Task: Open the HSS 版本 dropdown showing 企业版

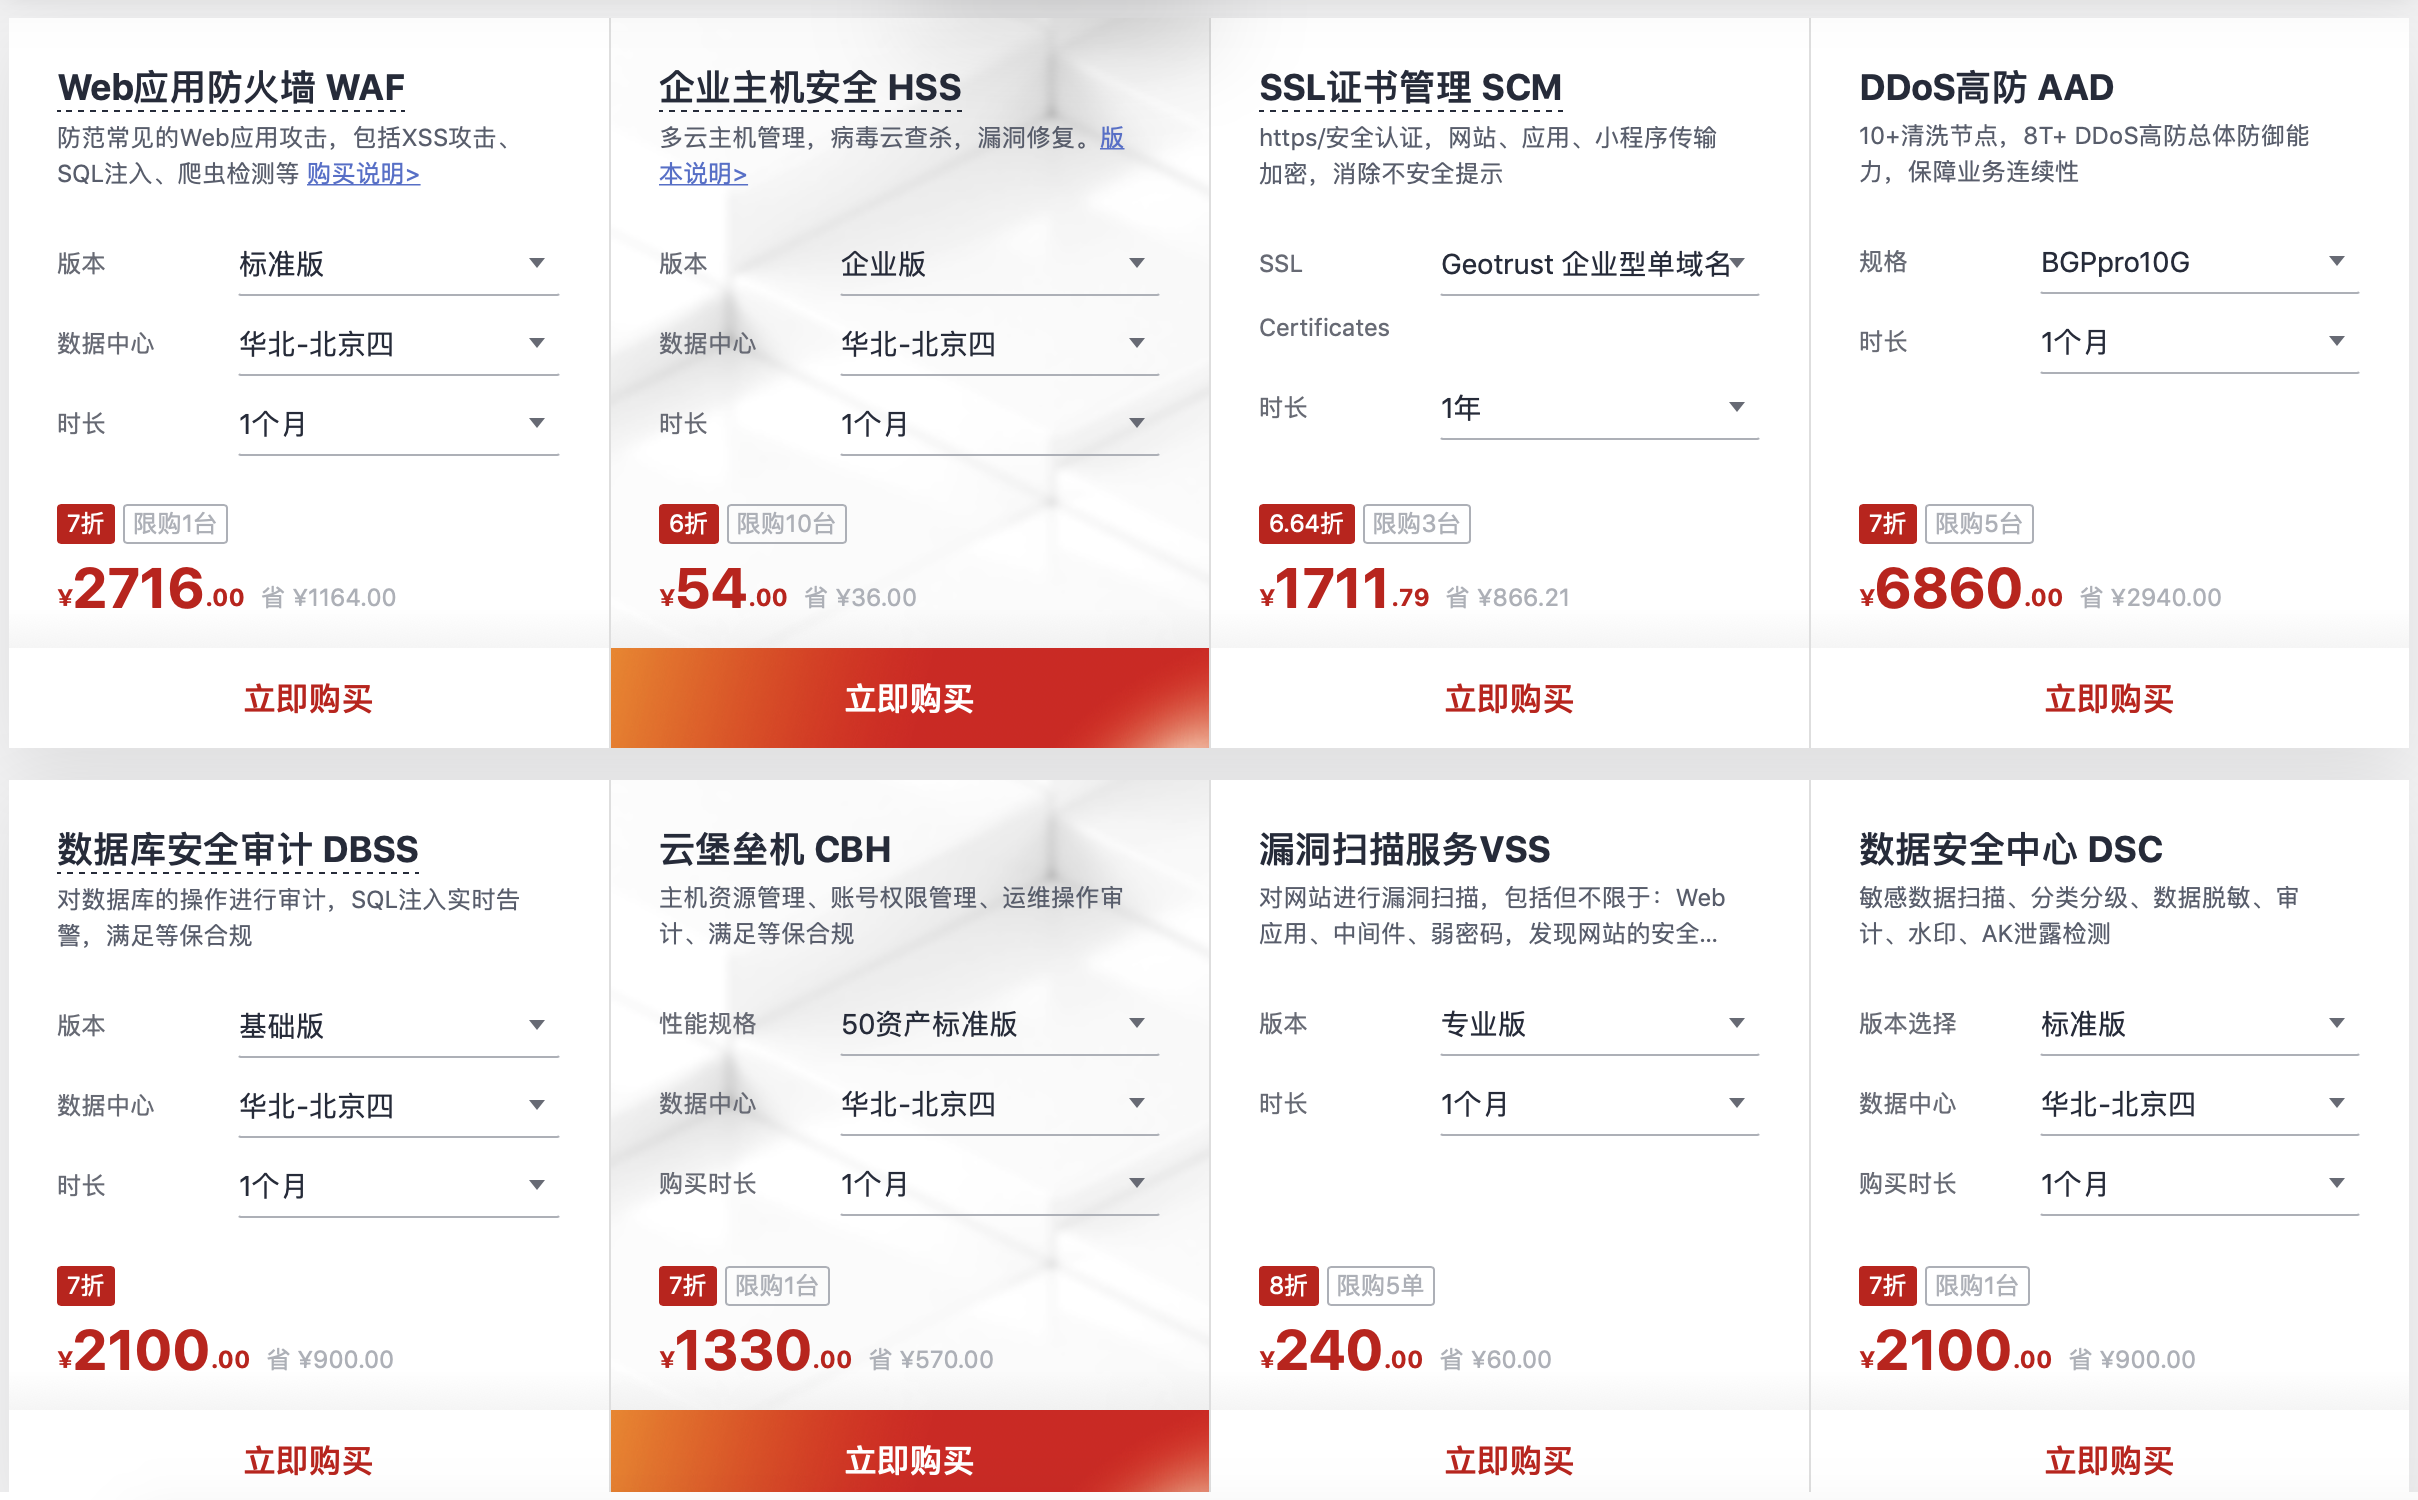Action: [998, 263]
